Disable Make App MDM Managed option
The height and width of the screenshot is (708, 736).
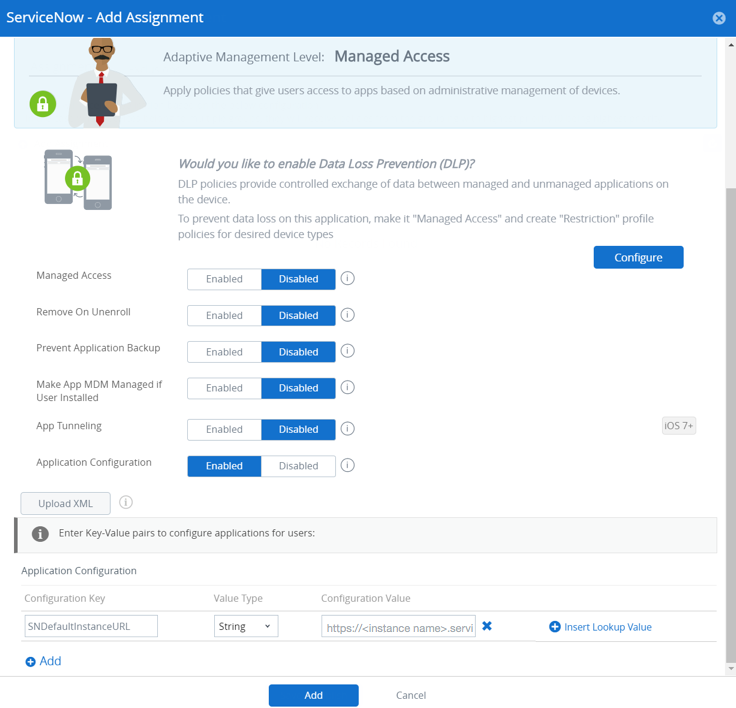(x=299, y=388)
